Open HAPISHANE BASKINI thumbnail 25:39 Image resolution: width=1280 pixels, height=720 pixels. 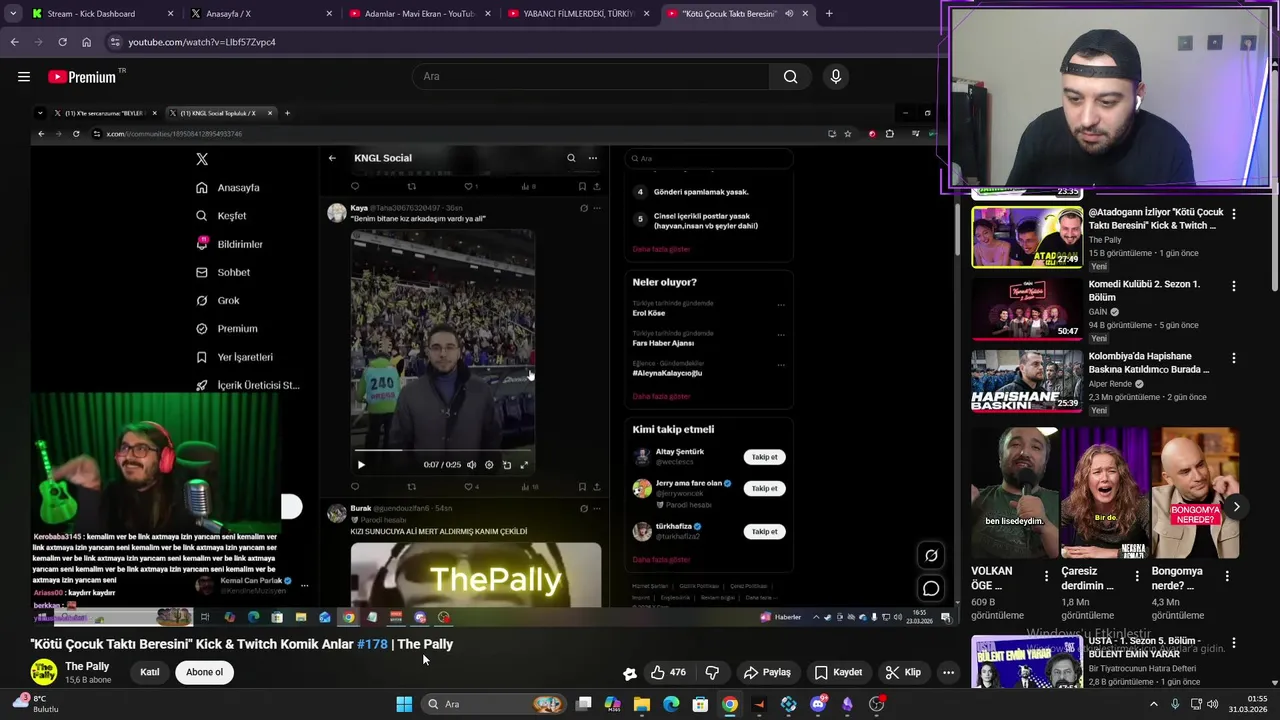(1027, 381)
